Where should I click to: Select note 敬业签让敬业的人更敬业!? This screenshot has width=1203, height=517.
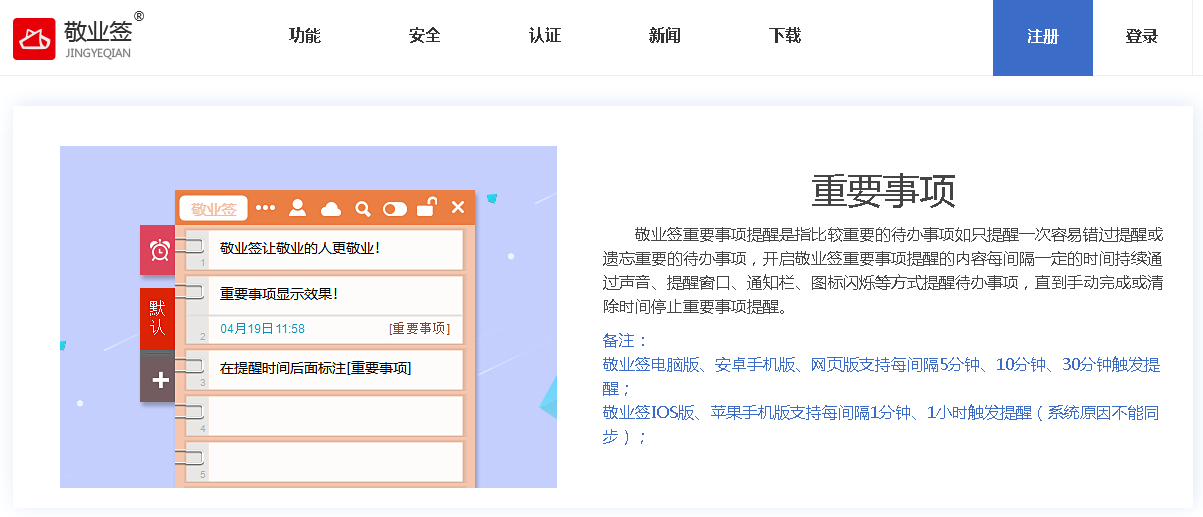coord(325,250)
